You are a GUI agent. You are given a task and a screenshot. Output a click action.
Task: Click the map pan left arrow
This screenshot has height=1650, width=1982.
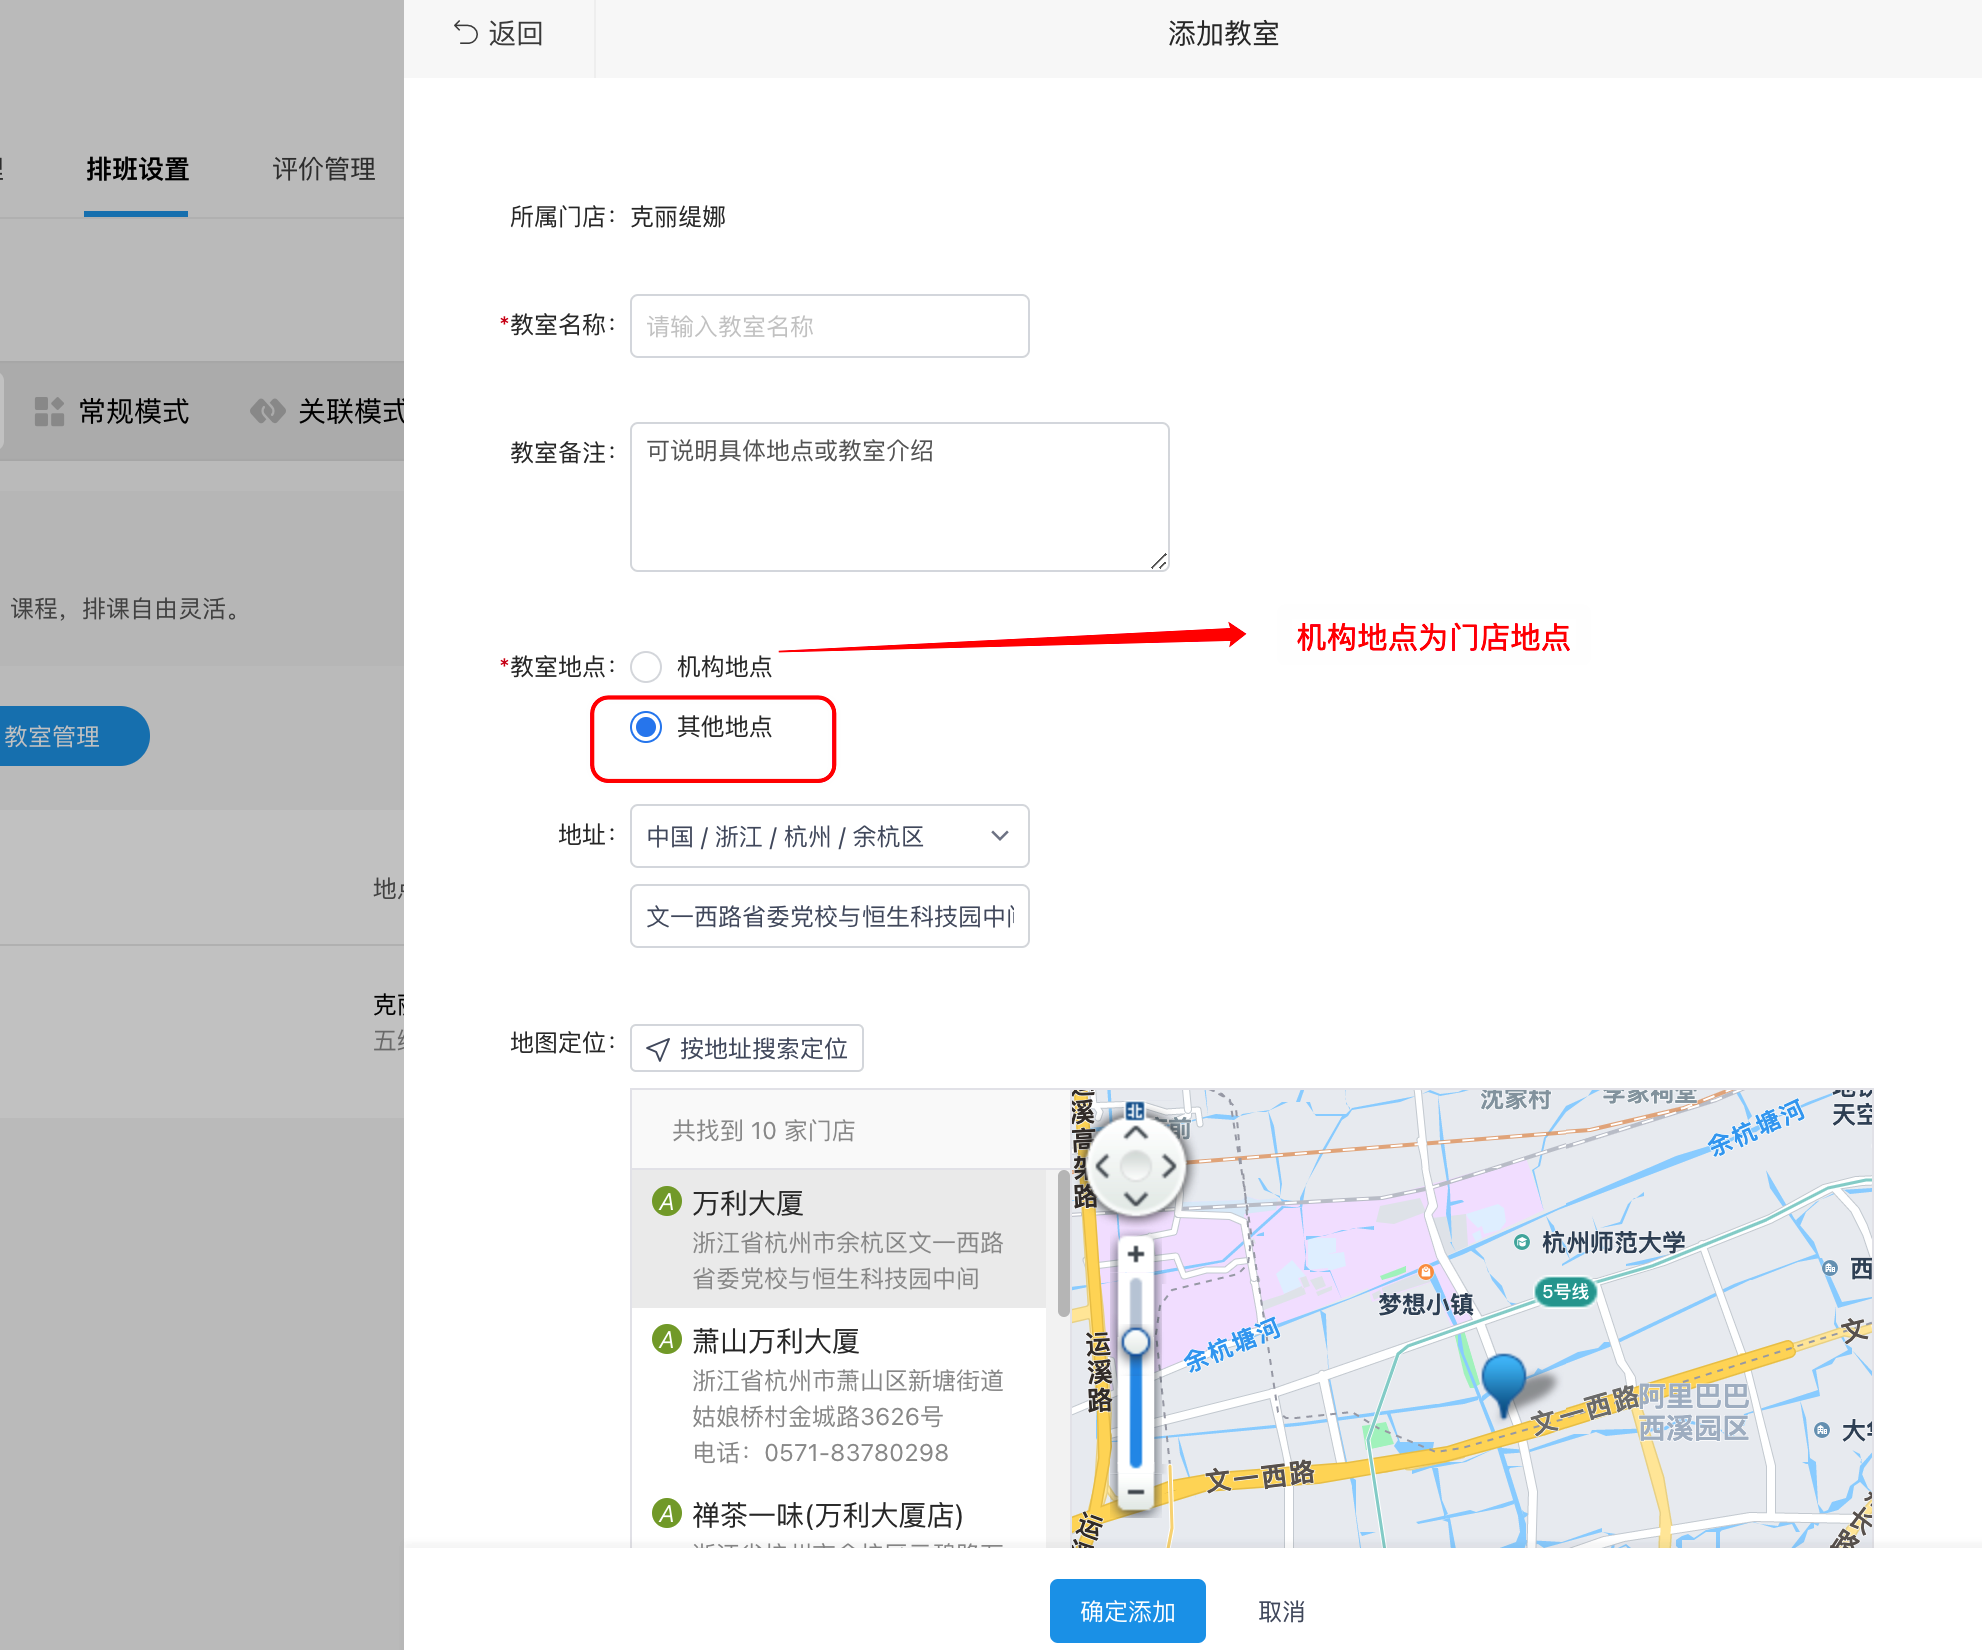(1103, 1166)
